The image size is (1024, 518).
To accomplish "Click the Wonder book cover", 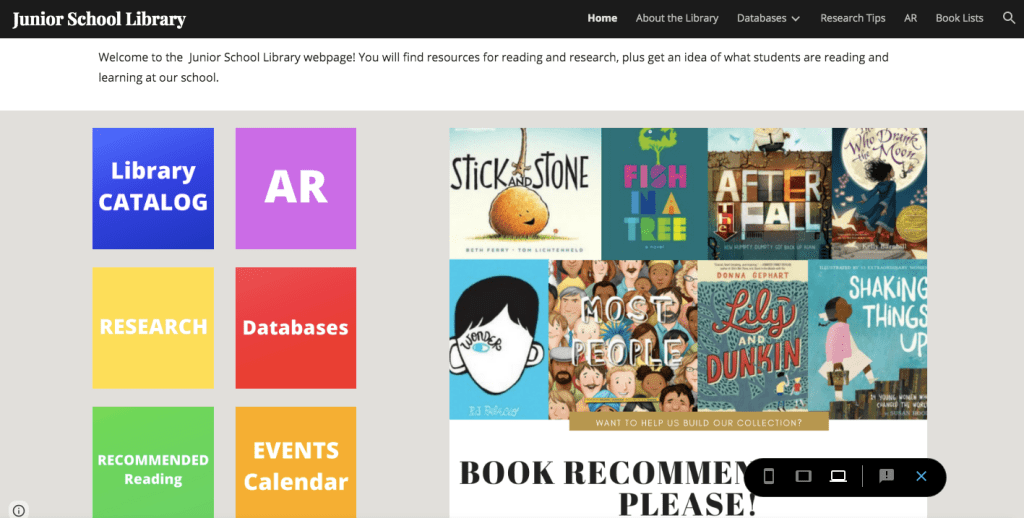I will [498, 339].
